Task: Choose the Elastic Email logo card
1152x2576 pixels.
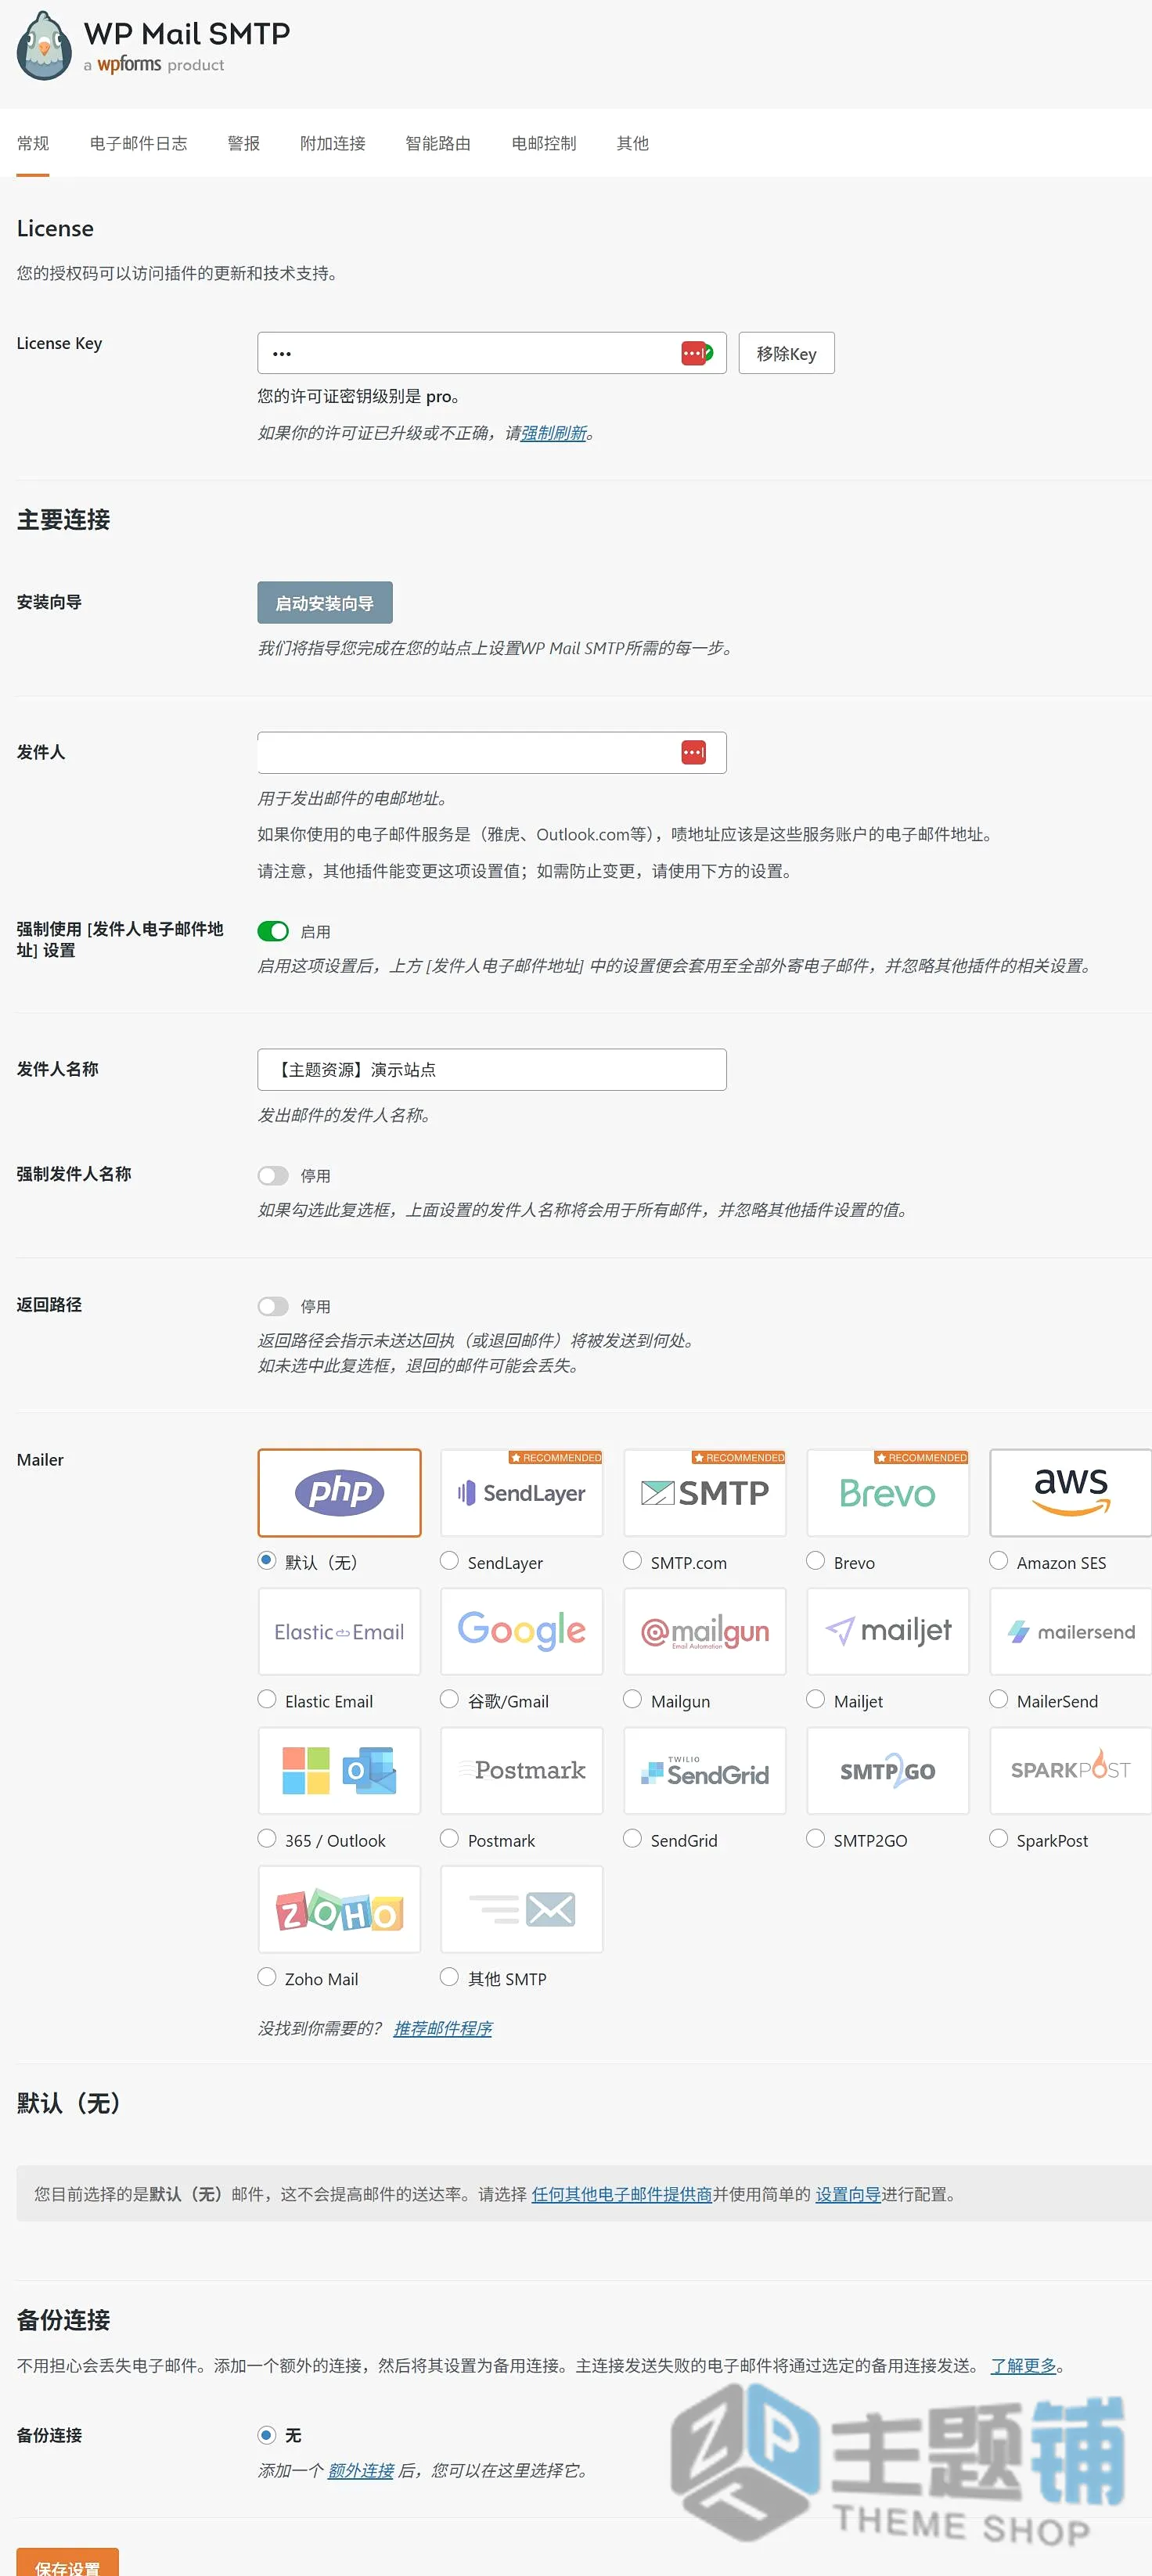Action: (339, 1631)
